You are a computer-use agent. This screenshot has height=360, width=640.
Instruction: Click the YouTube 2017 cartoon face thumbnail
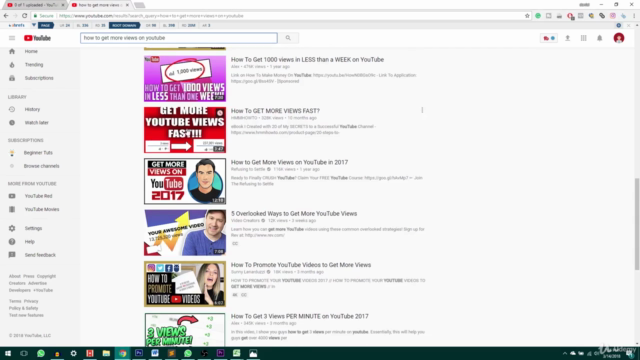click(185, 181)
